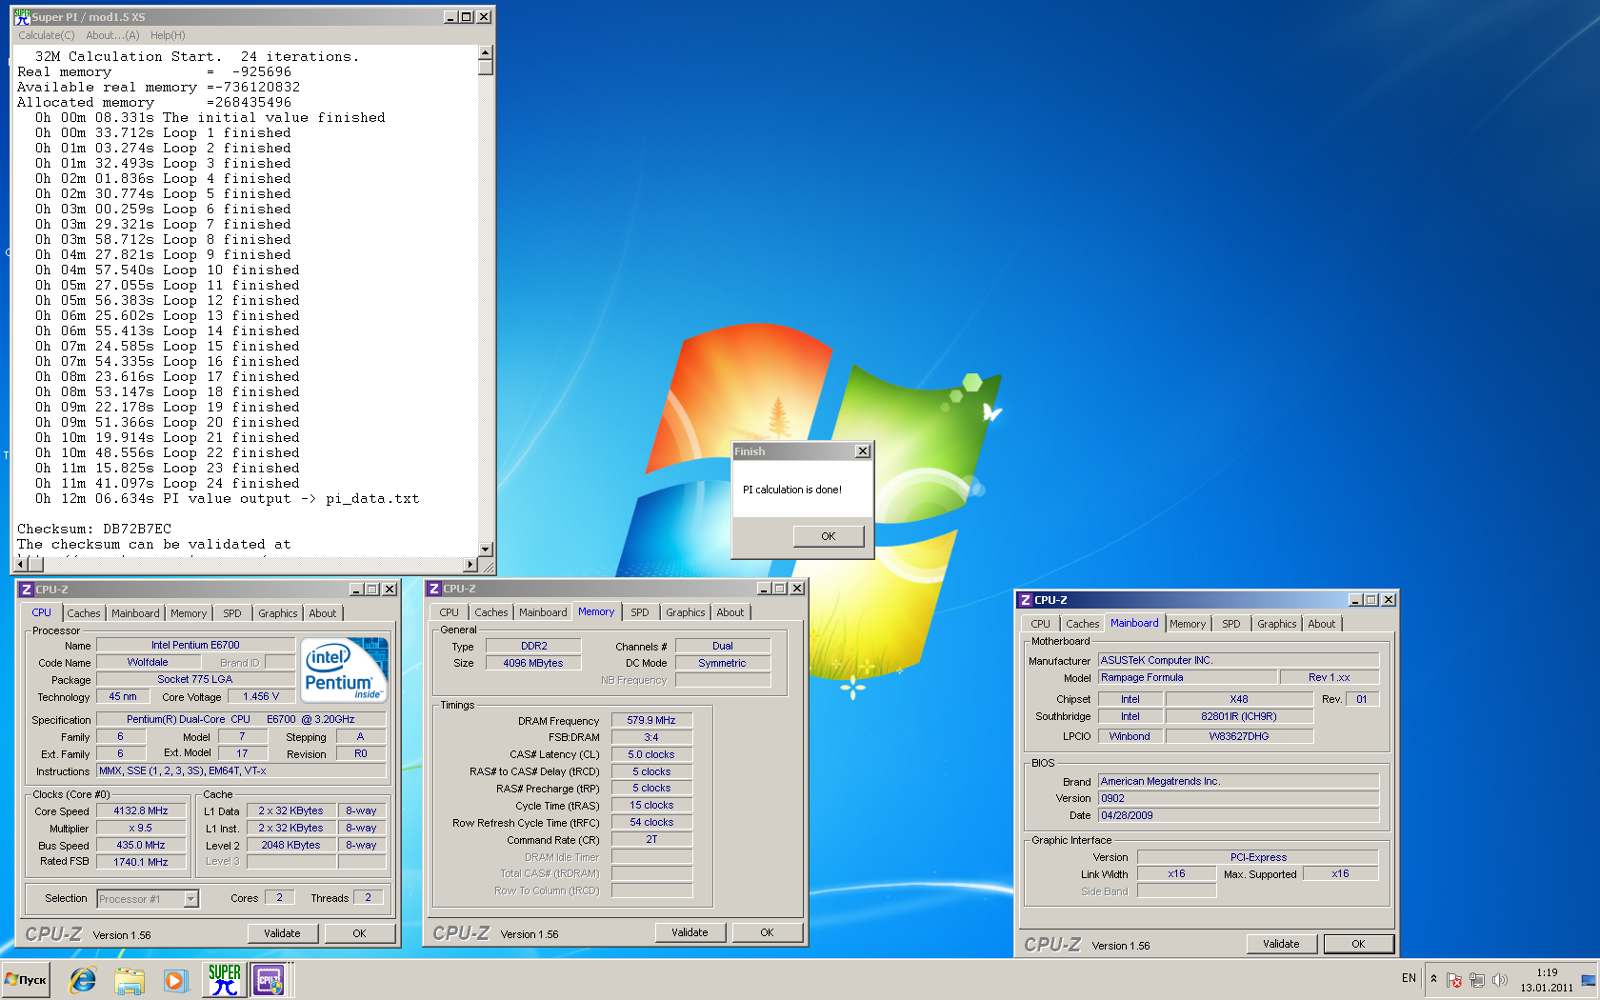Open the Calculate(C) menu in Super PI
Viewport: 1600px width, 1000px height.
tap(46, 35)
